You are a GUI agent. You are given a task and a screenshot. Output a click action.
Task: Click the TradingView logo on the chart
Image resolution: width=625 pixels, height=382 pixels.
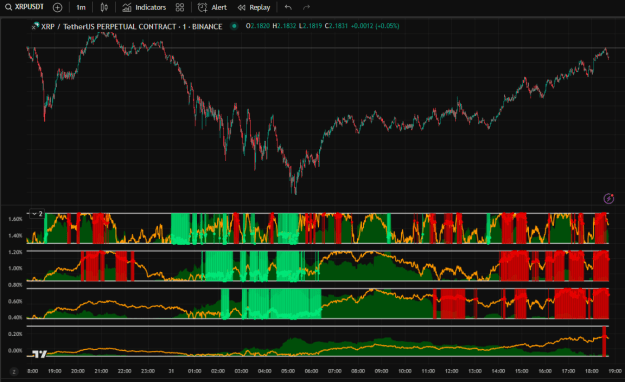click(x=39, y=354)
